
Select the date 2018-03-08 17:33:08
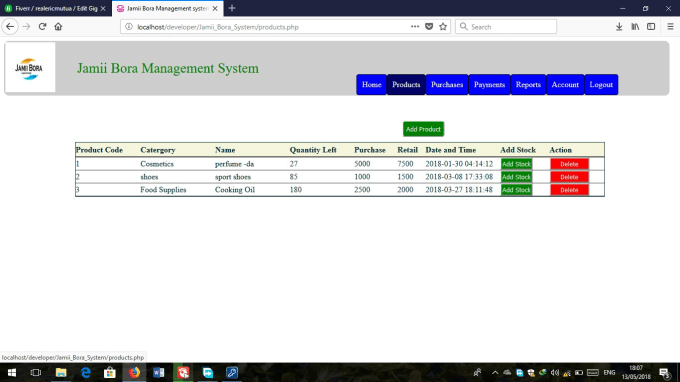[x=459, y=177]
